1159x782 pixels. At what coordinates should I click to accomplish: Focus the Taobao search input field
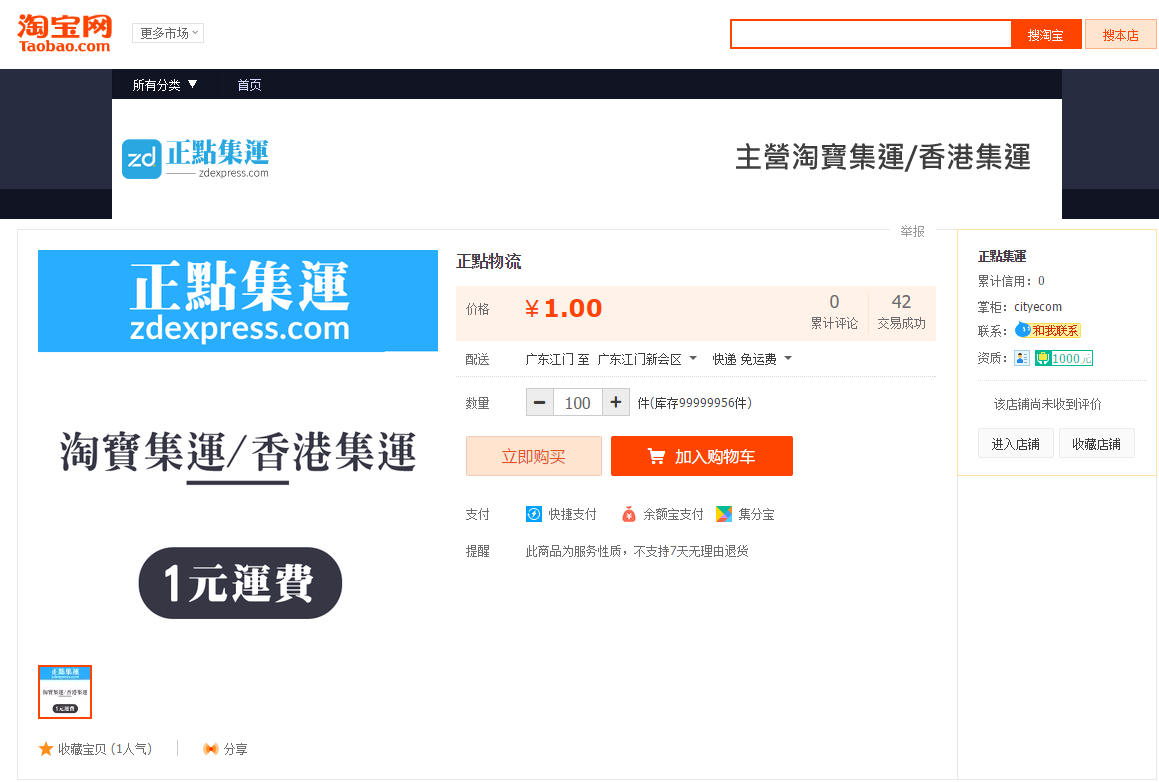tap(871, 35)
